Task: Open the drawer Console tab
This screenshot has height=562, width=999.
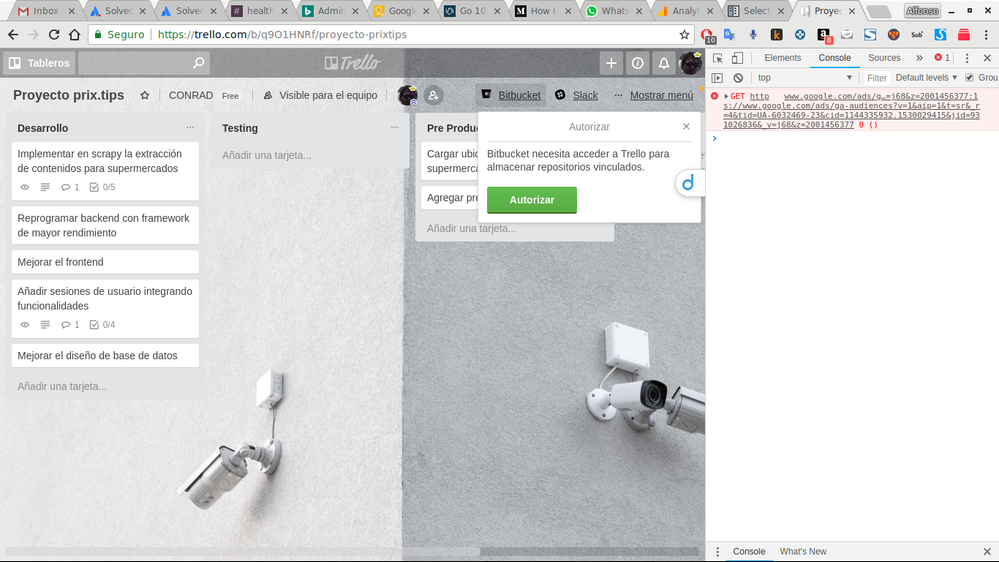Action: tap(749, 552)
